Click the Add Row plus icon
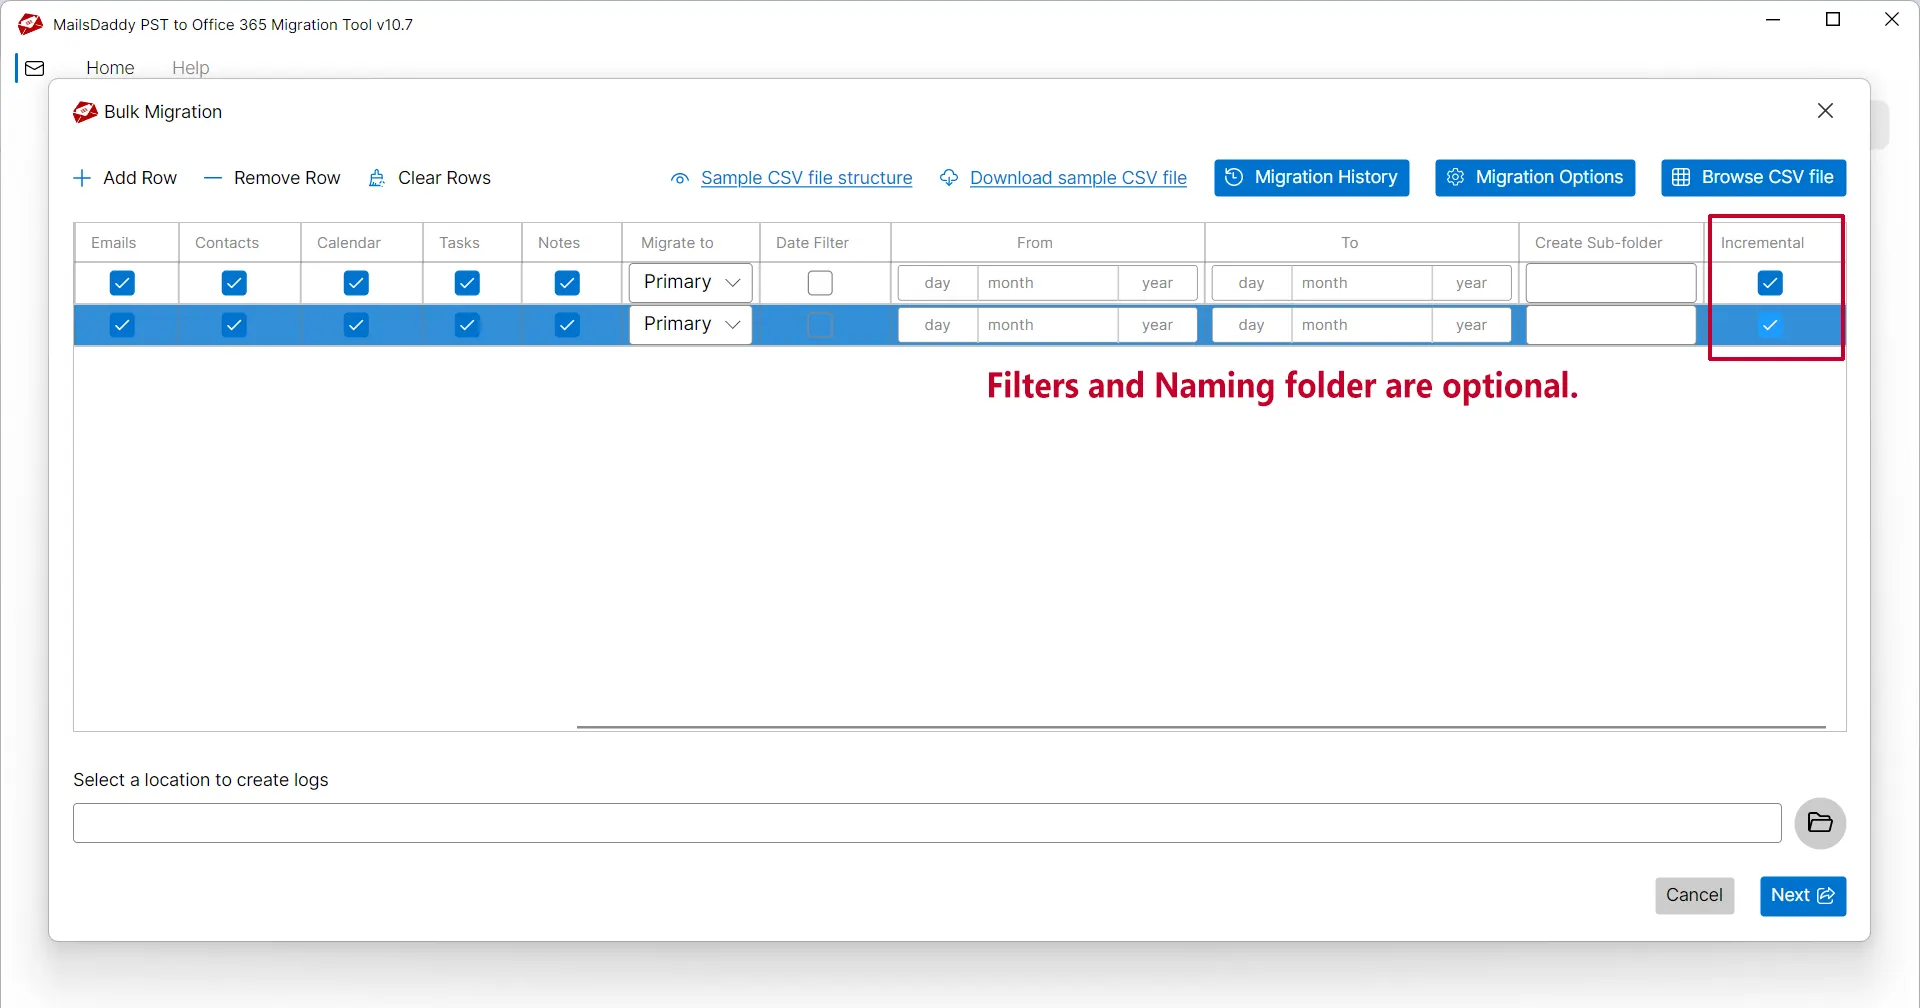1920x1008 pixels. pyautogui.click(x=82, y=178)
